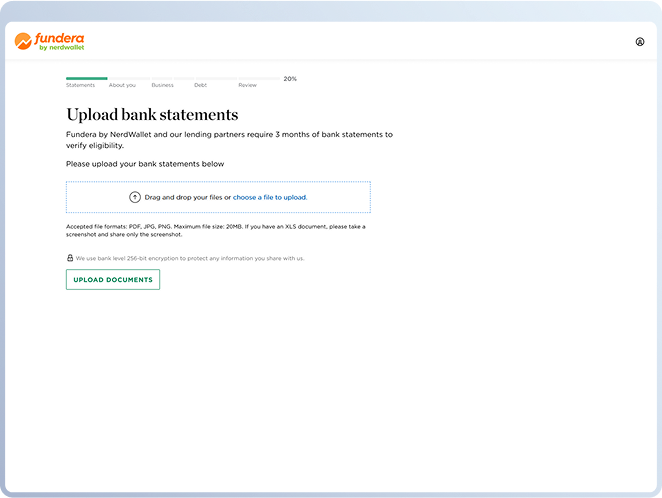
Task: Click the upload arrow circle icon
Action: tap(135, 197)
